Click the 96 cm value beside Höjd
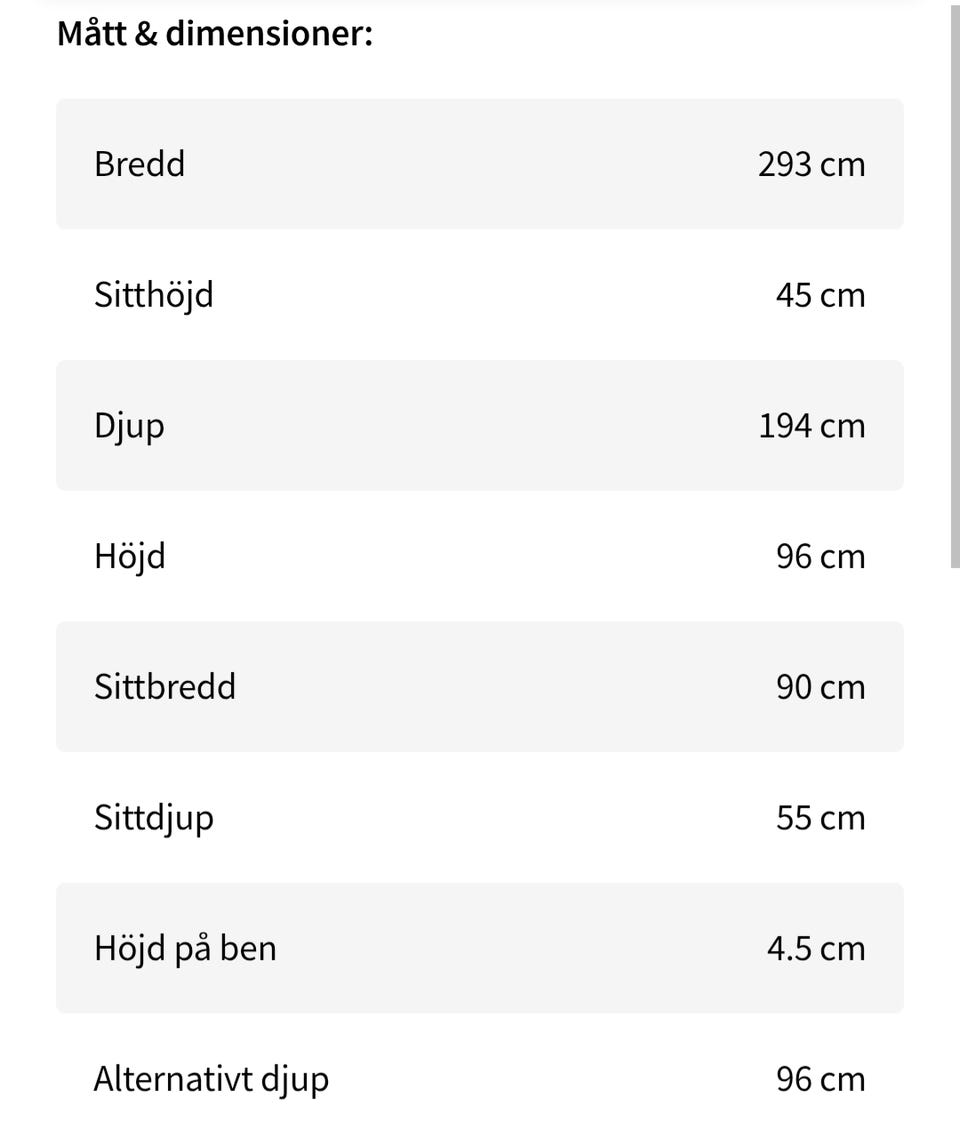 820,556
